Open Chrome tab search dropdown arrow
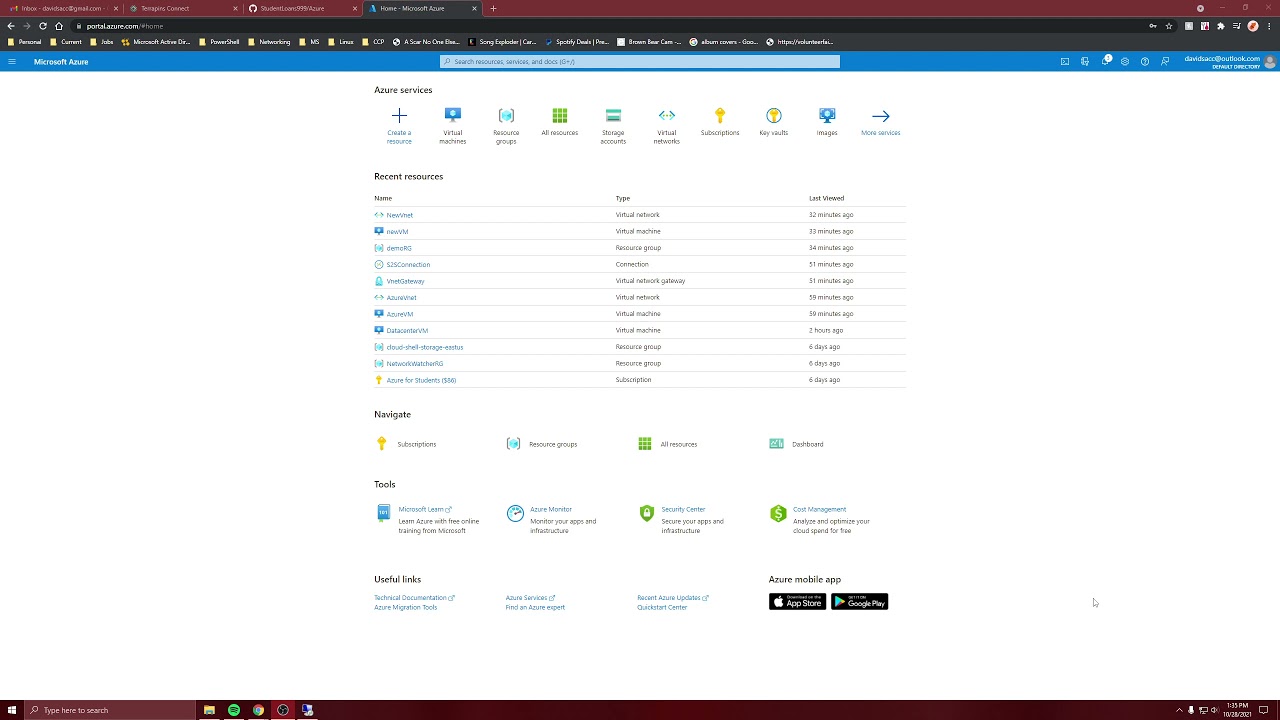 [x=1201, y=8]
